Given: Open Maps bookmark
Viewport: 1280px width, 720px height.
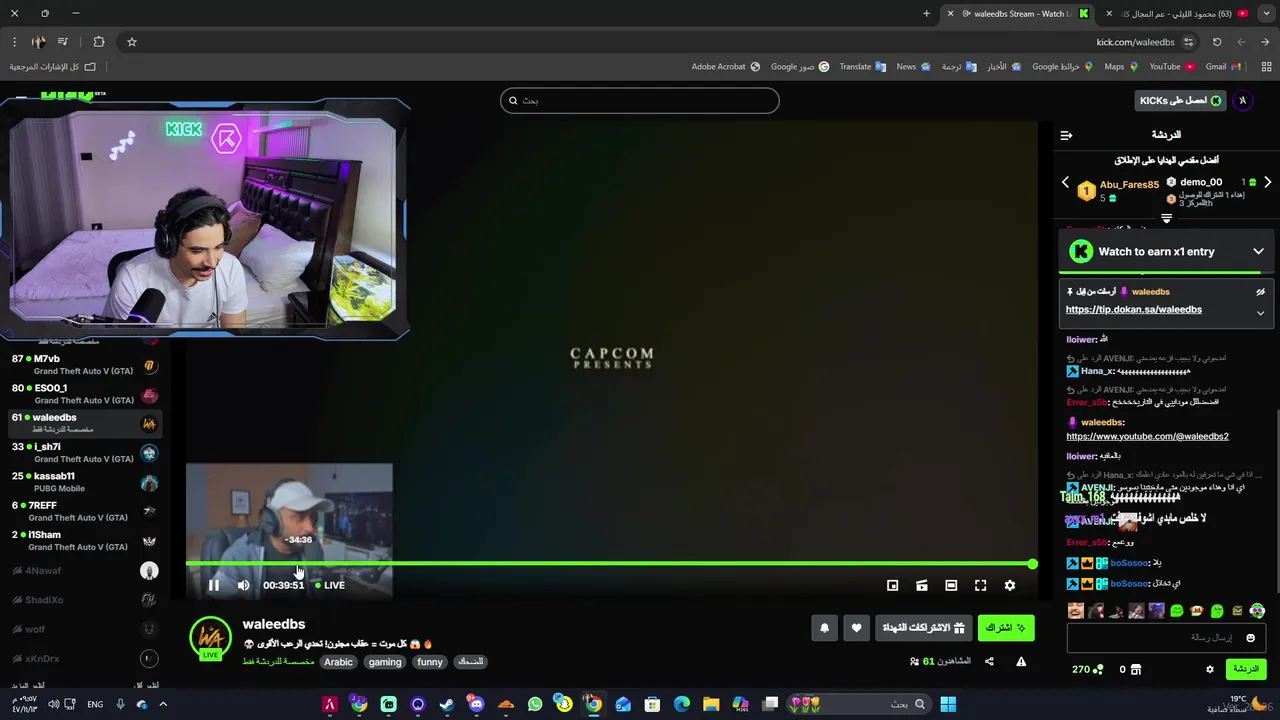Looking at the screenshot, I should pyautogui.click(x=1121, y=67).
